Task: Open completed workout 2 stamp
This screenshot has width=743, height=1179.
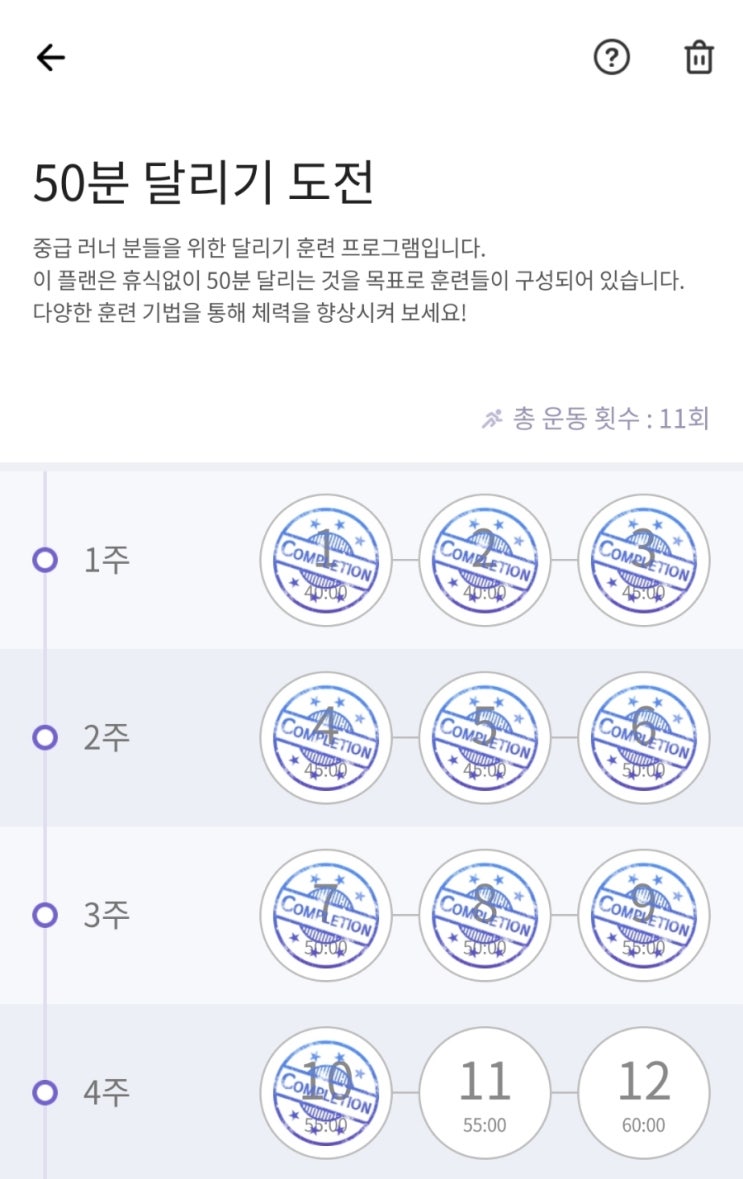Action: pyautogui.click(x=484, y=560)
